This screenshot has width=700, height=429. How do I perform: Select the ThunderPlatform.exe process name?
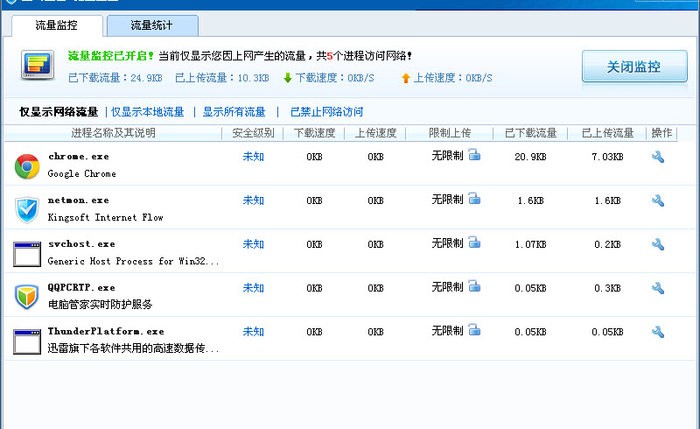106,332
